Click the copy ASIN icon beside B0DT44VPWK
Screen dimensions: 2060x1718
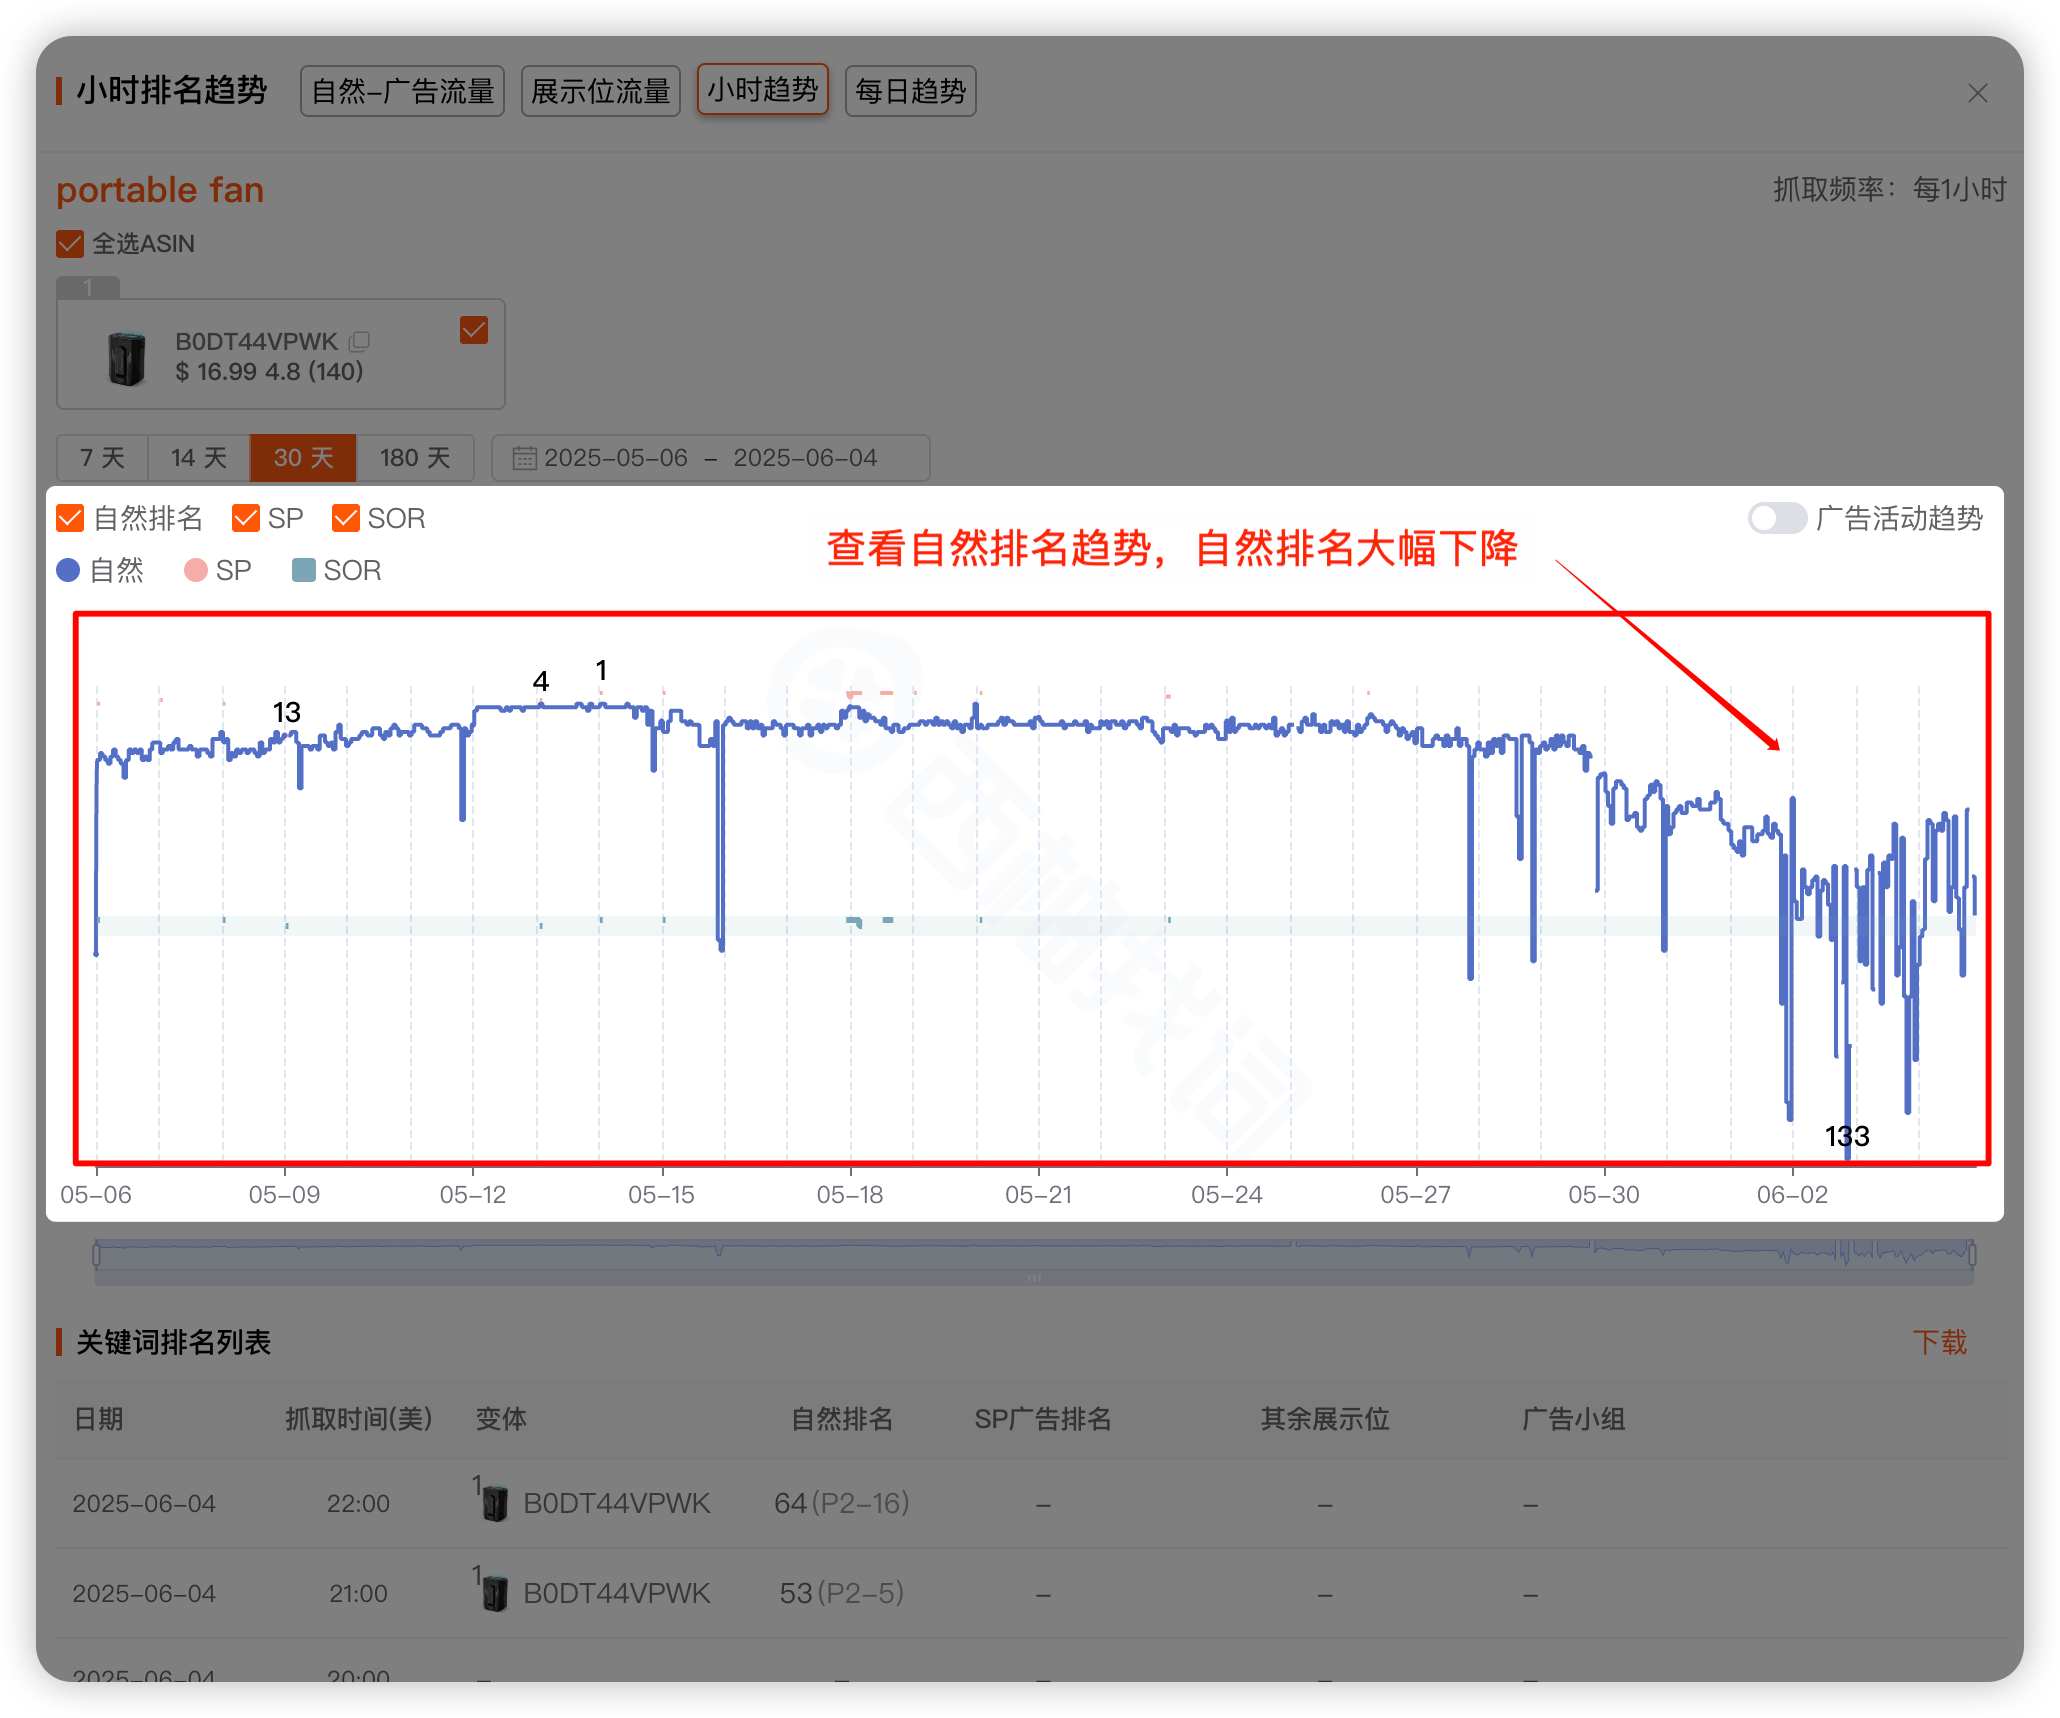tap(359, 342)
